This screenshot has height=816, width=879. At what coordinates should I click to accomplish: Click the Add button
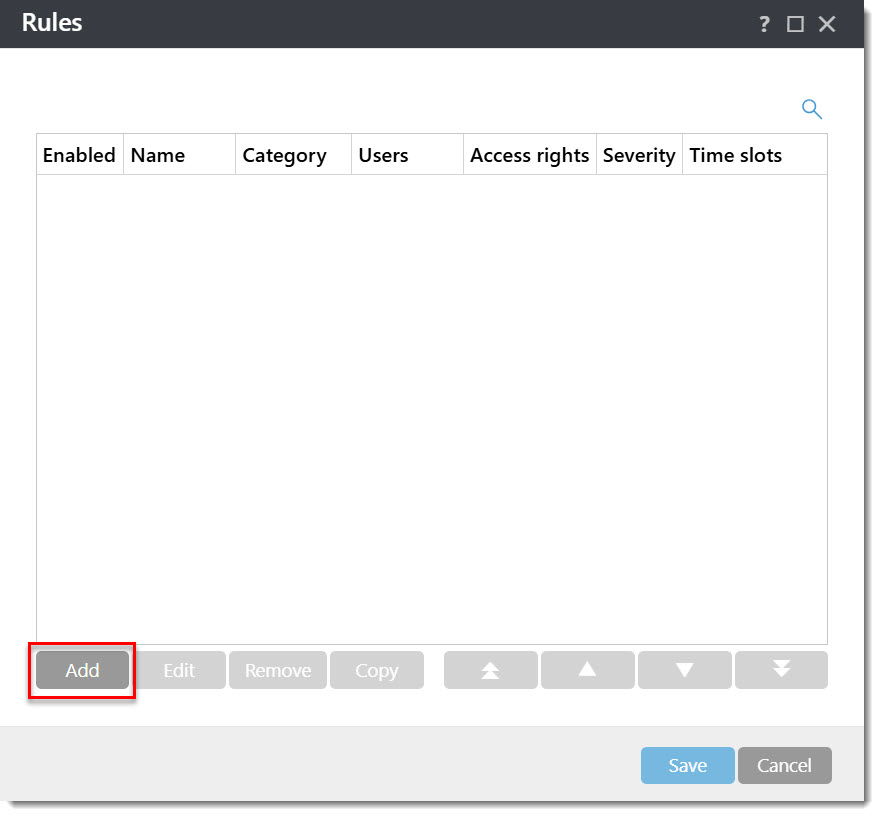(x=82, y=670)
